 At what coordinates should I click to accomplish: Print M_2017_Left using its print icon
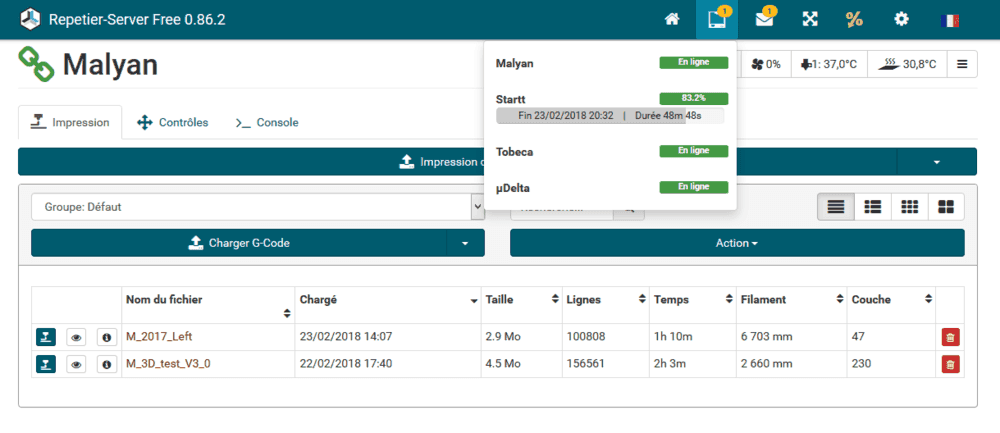46,337
